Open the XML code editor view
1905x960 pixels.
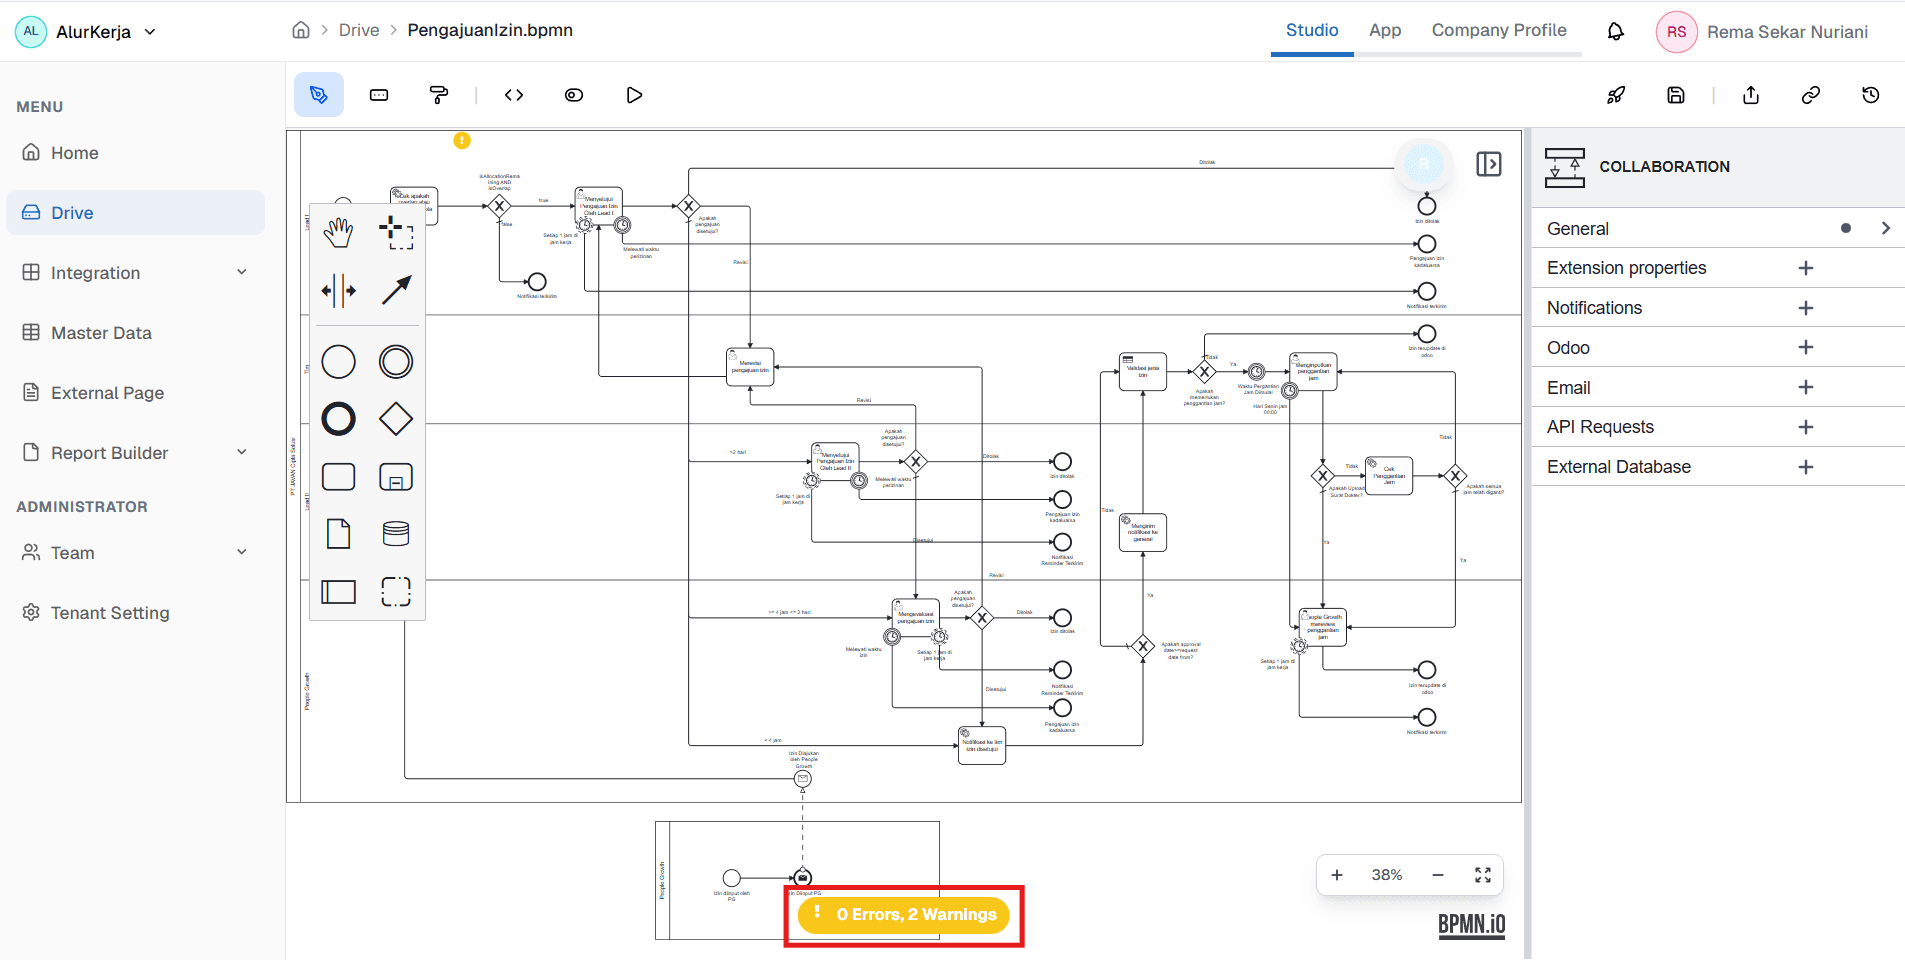pyautogui.click(x=513, y=95)
